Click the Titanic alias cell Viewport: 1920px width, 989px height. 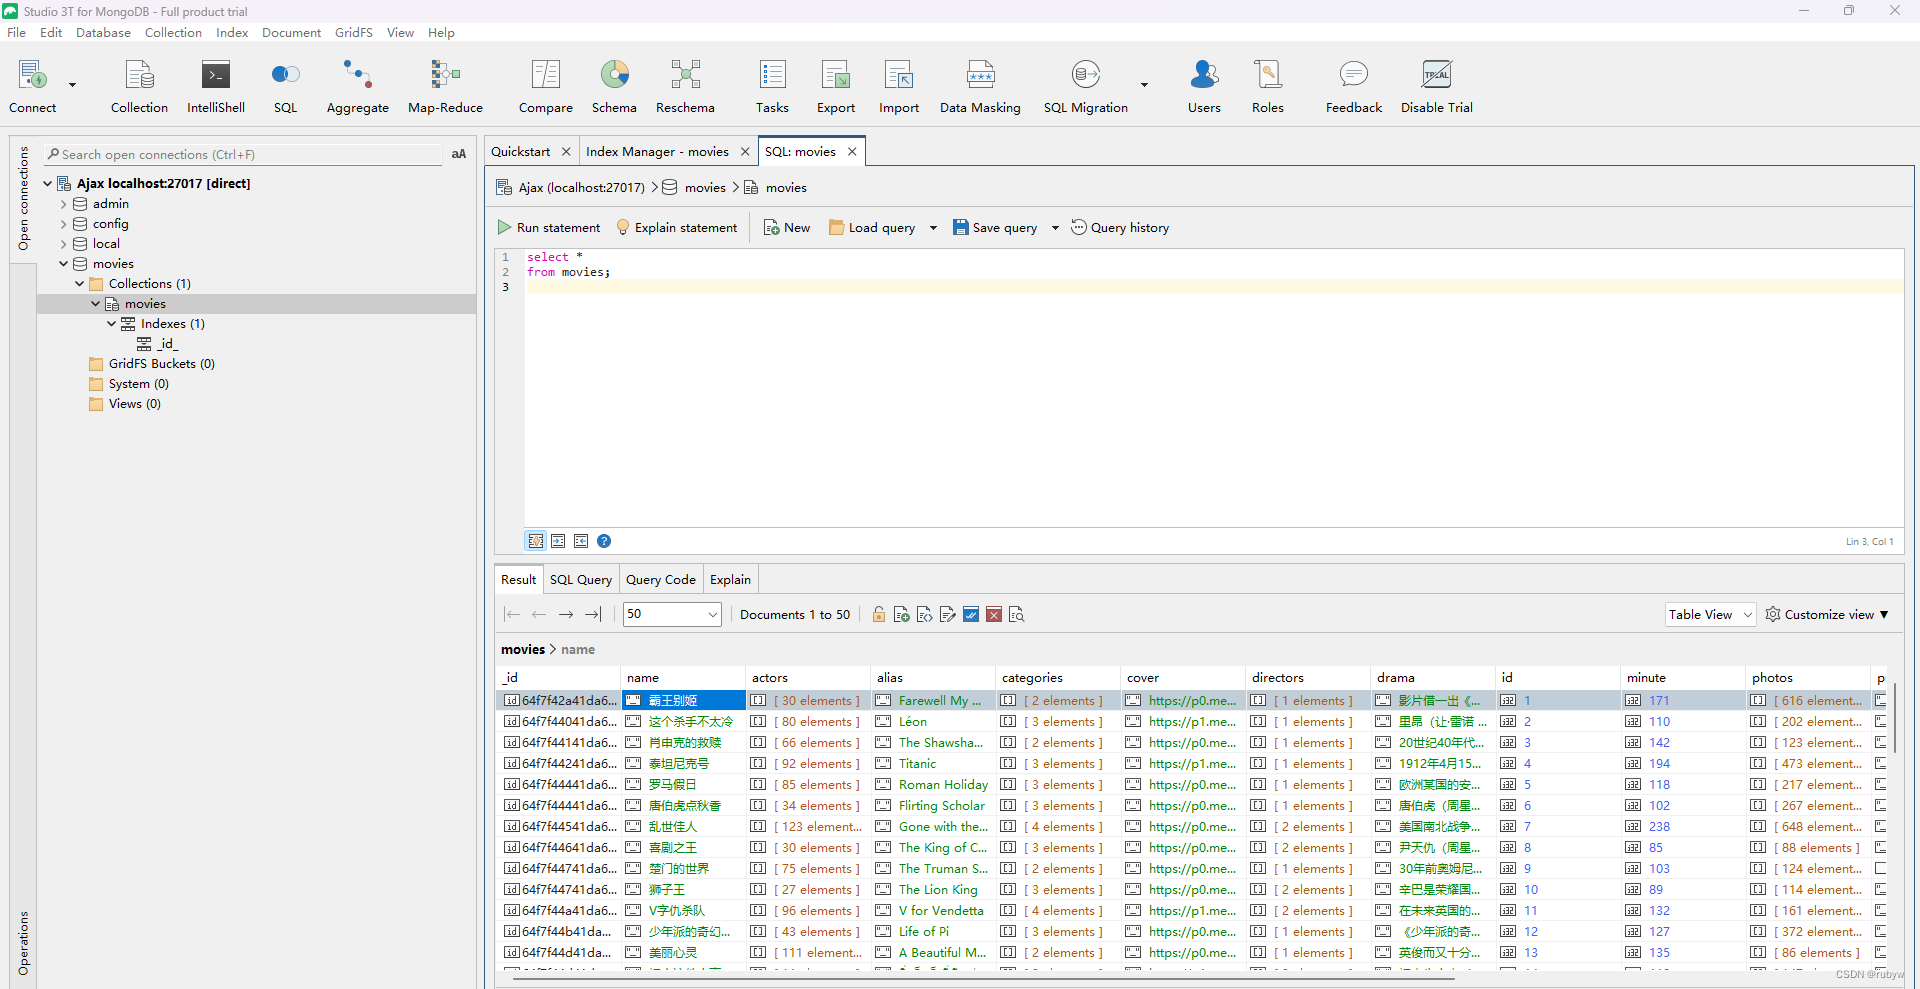point(932,763)
